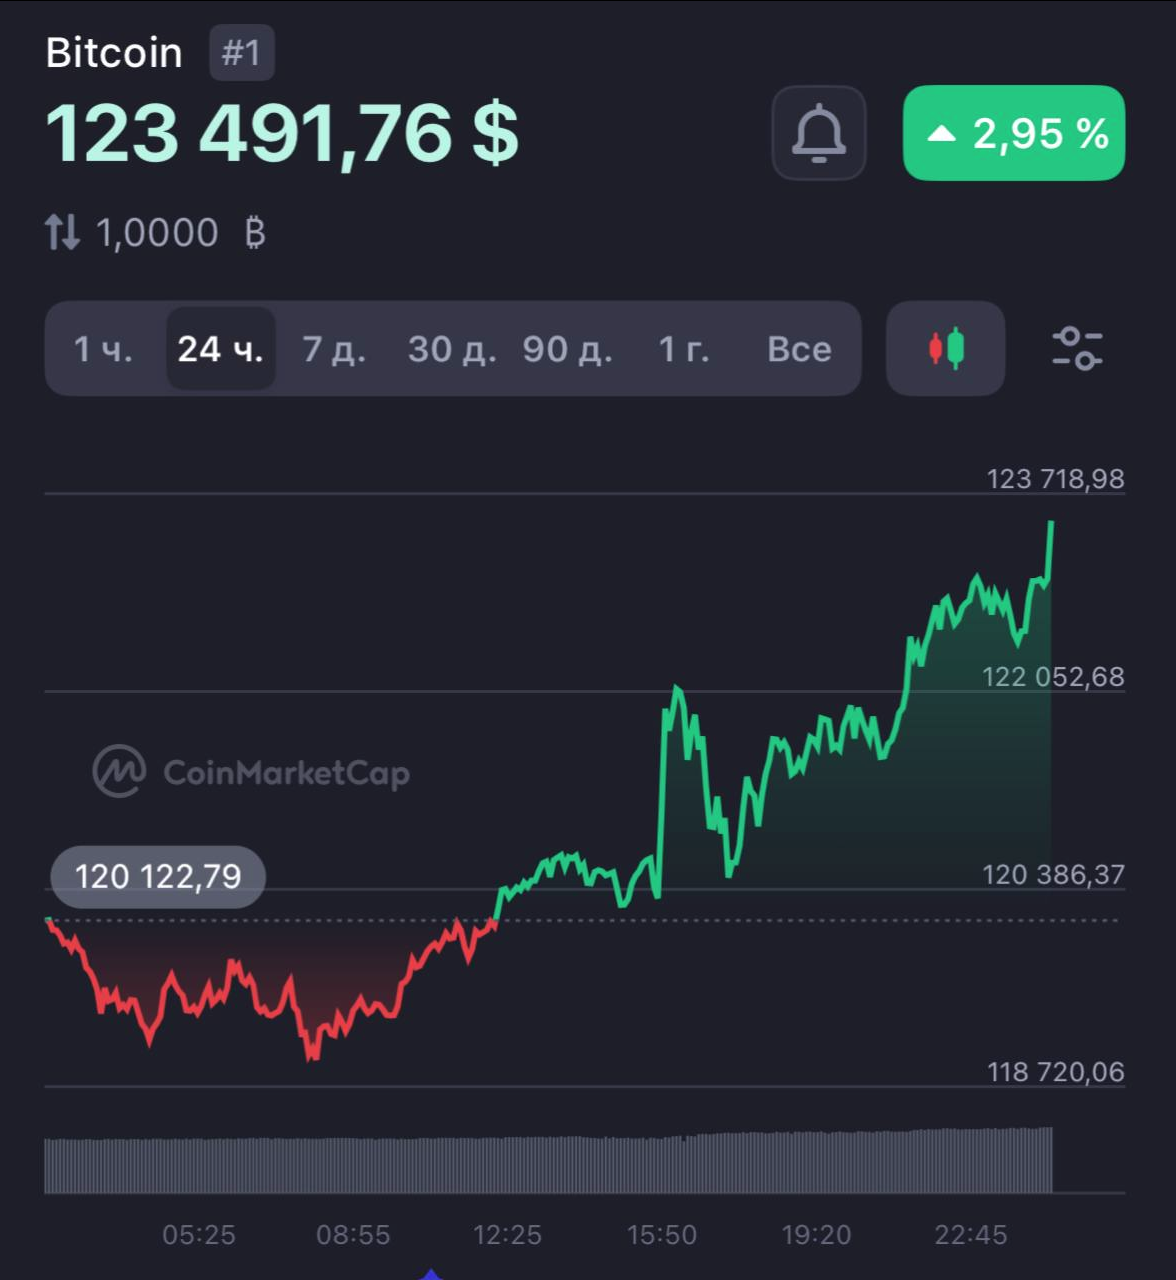Tap the 120 122,79 opening price label

coord(158,877)
